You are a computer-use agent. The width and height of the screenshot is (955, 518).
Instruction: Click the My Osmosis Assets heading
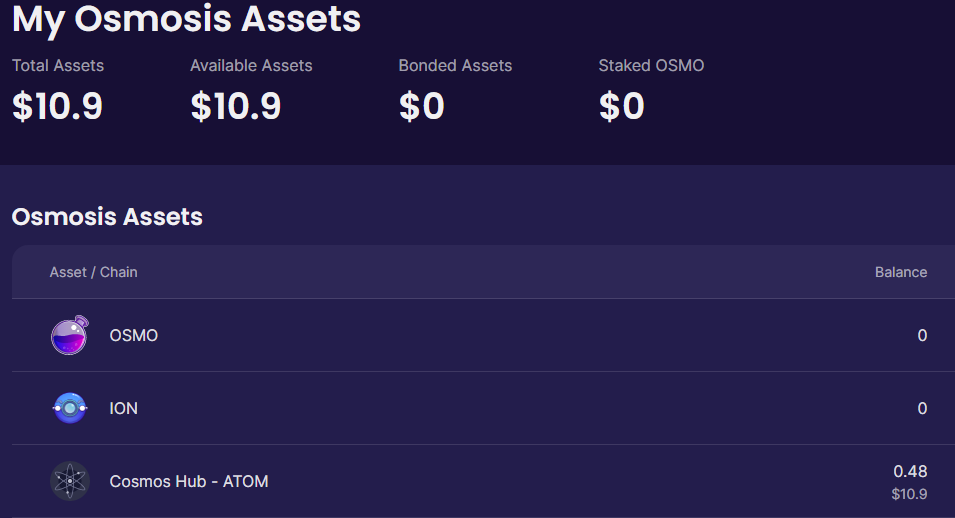click(186, 20)
